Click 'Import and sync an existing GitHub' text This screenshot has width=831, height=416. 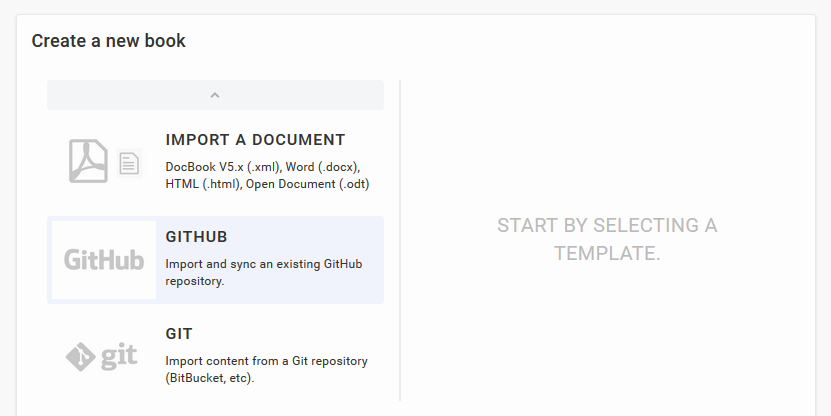[x=264, y=264]
